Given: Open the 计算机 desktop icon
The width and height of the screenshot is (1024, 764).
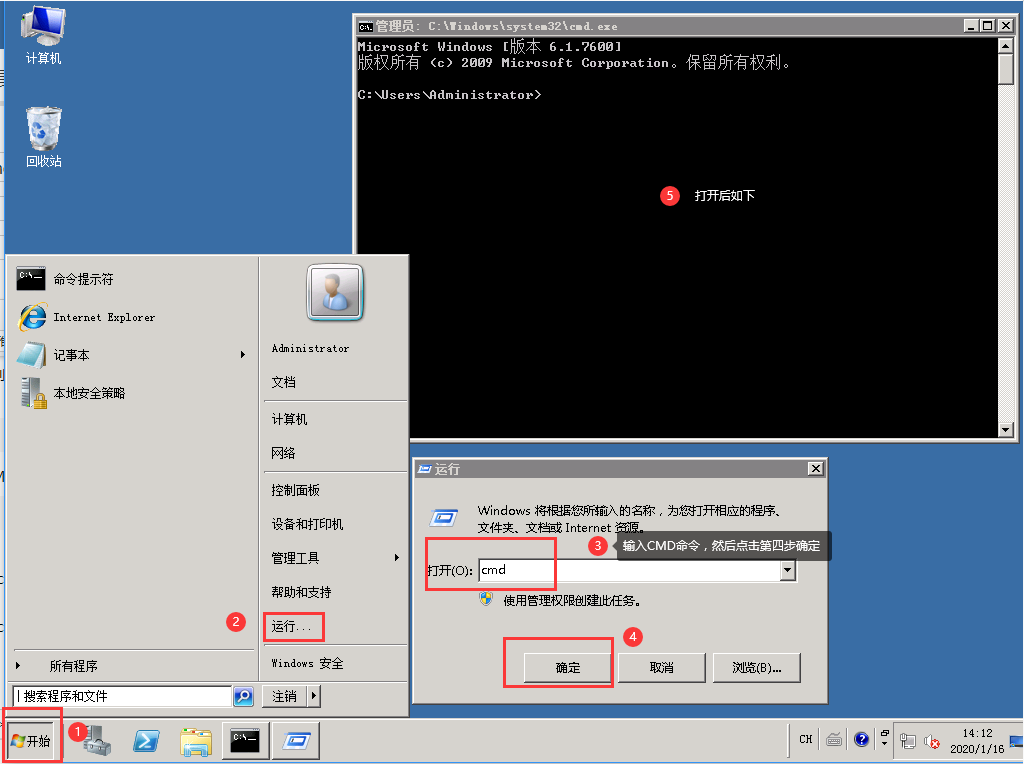Looking at the screenshot, I should click(44, 35).
